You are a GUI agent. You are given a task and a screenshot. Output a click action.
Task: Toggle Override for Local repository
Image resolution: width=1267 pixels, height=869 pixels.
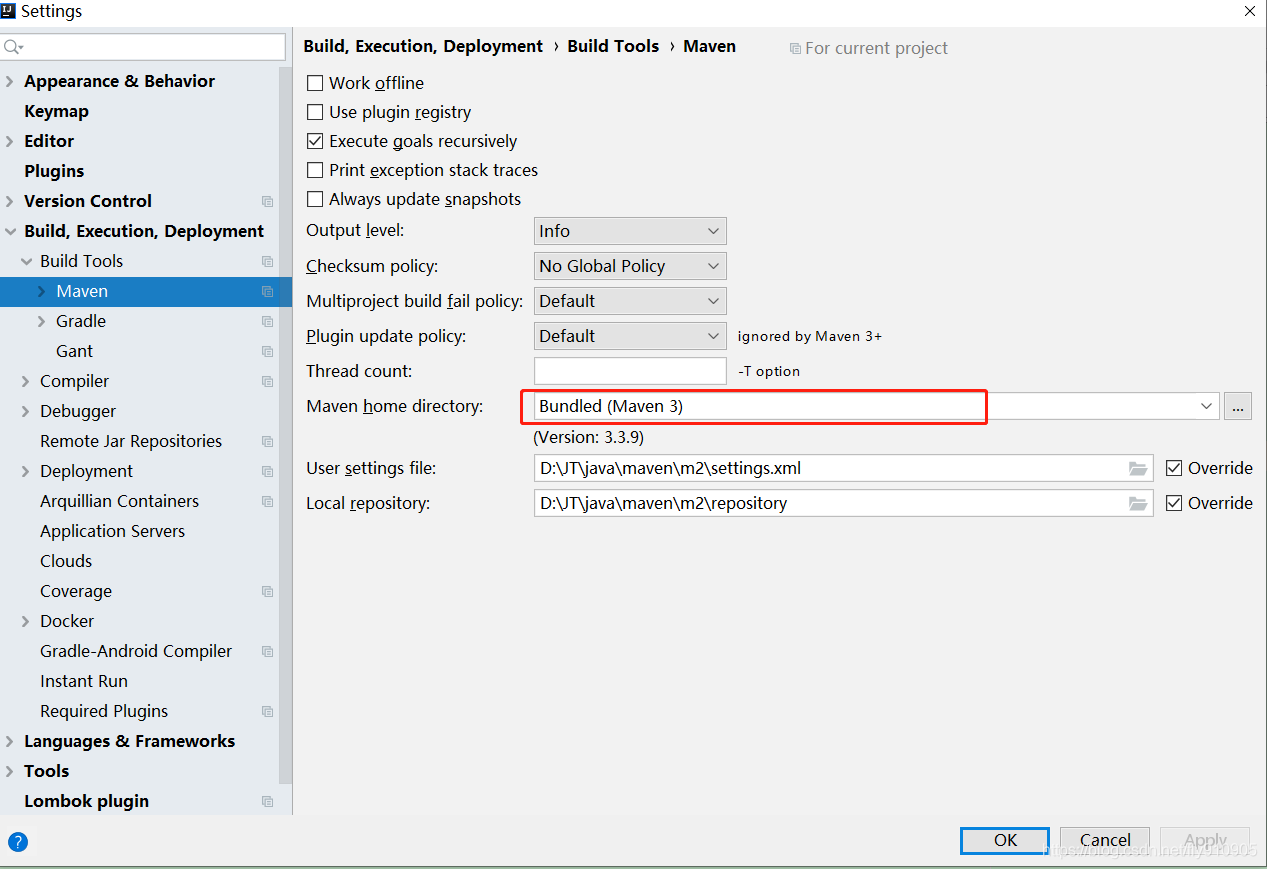coord(1174,503)
